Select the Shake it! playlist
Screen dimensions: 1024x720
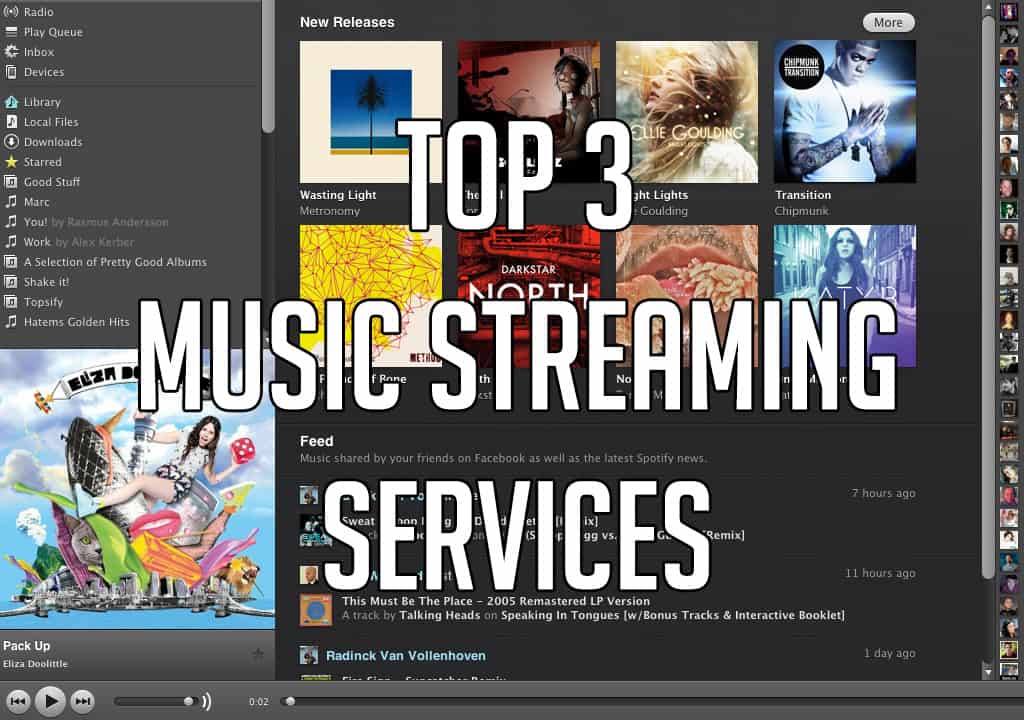coord(46,282)
